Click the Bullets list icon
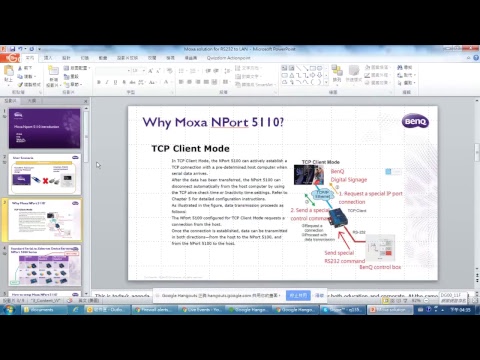Screen dimensions: 480x360 [x=182, y=71]
